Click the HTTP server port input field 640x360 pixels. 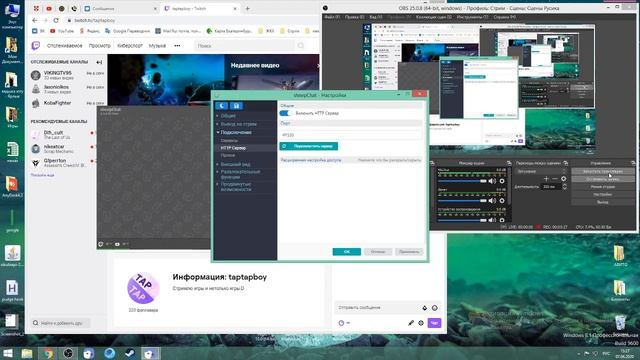(351, 135)
